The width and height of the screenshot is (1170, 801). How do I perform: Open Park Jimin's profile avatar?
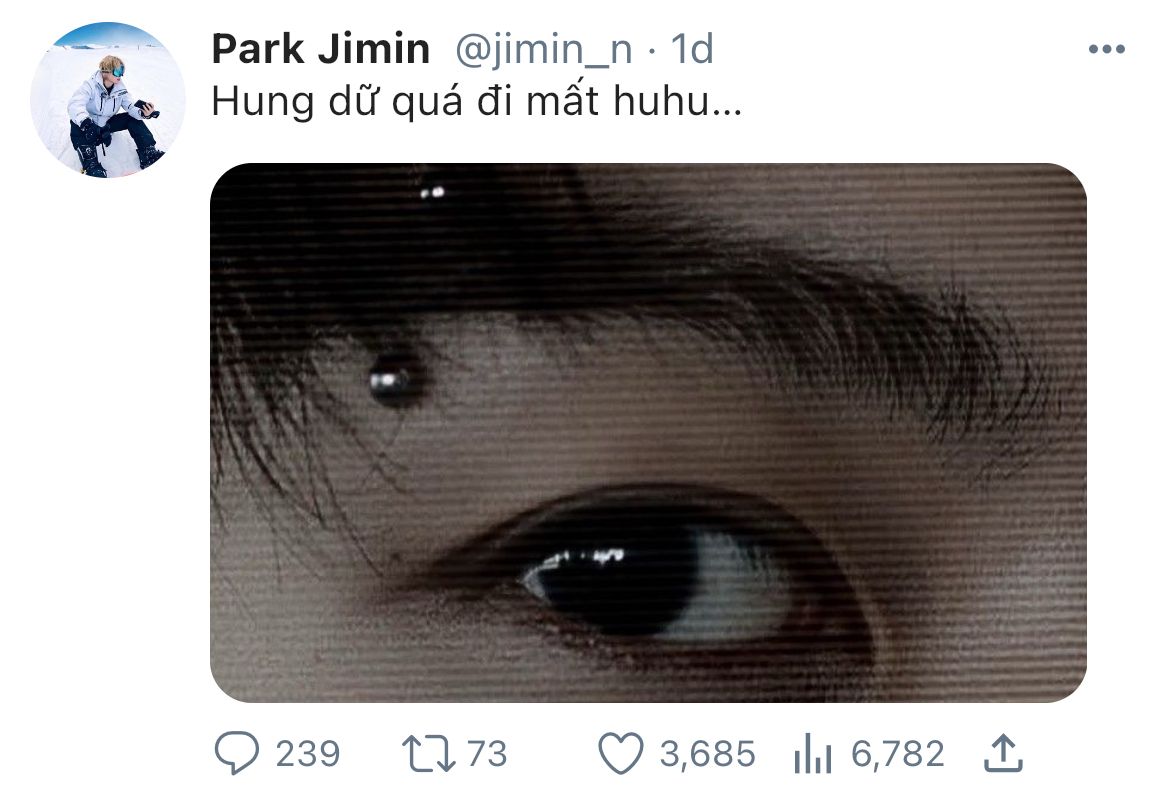click(108, 100)
